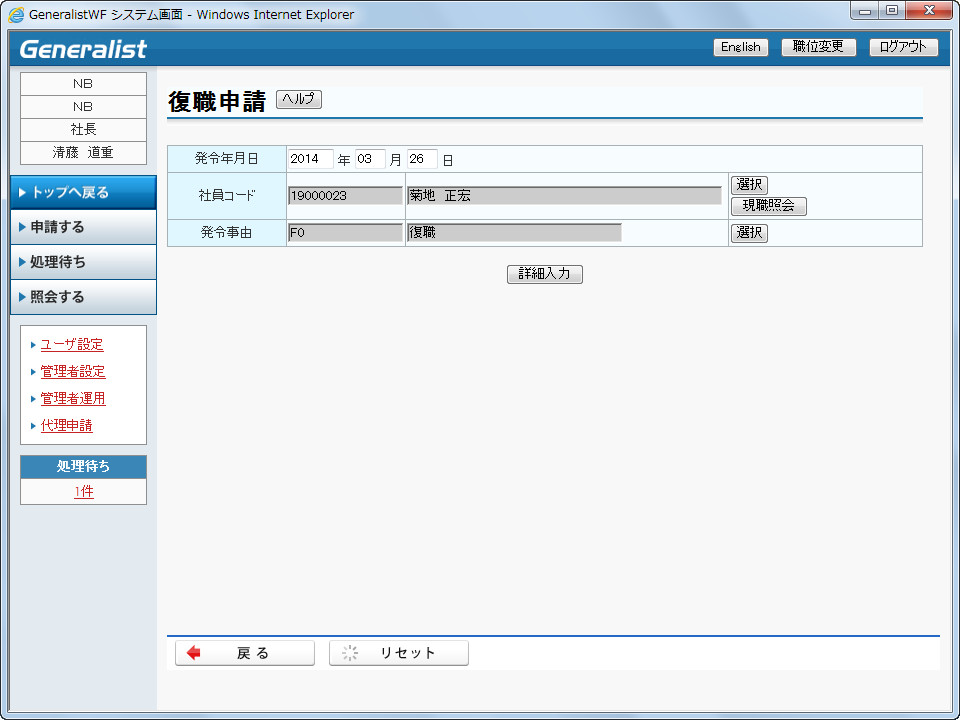Viewport: 960px width, 720px height.
Task: Open ヘルプ next to 復職申請 title
Action: [x=299, y=99]
